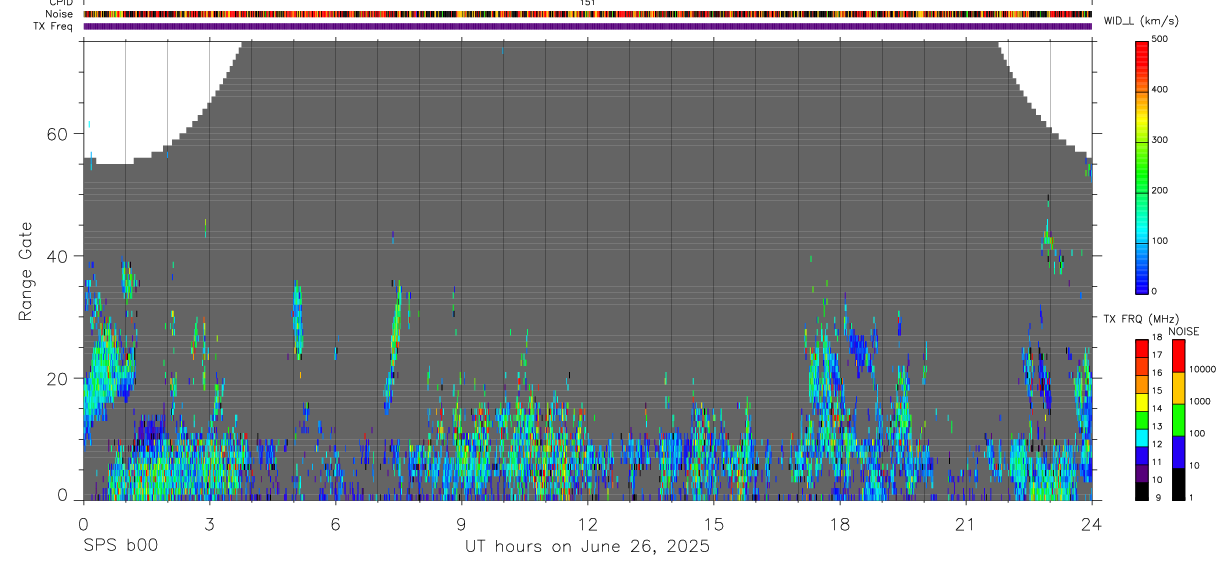Image resolution: width=1228 pixels, height=567 pixels.
Task: Click the purple TX Freq strip above the plot
Action: (x=587, y=26)
